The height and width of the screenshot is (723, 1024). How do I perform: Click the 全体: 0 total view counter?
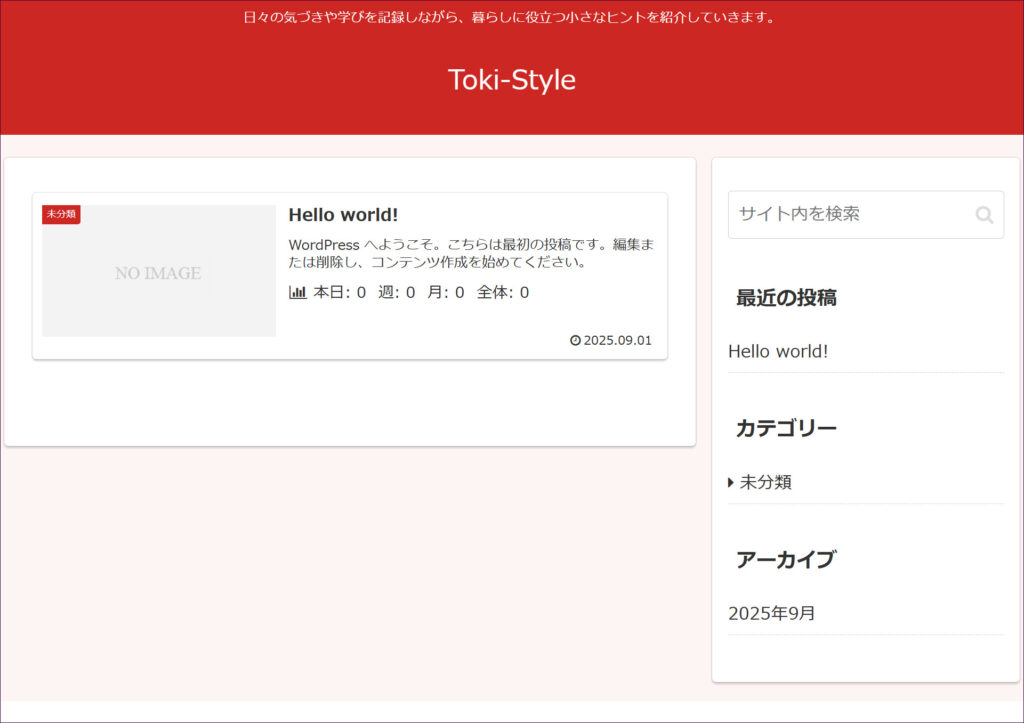coord(503,293)
